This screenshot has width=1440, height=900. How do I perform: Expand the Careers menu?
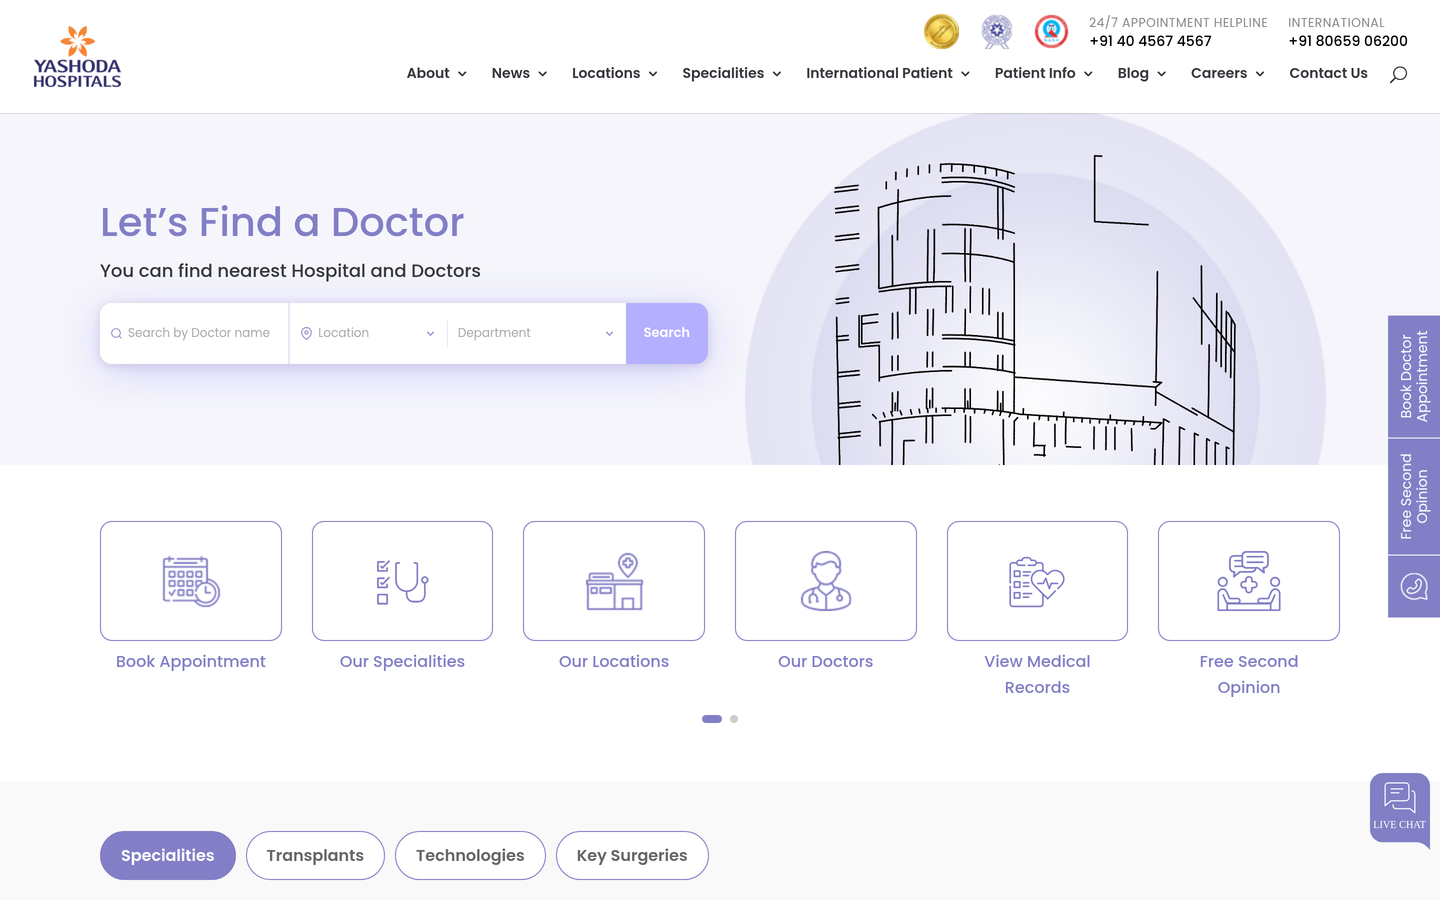click(x=1228, y=73)
